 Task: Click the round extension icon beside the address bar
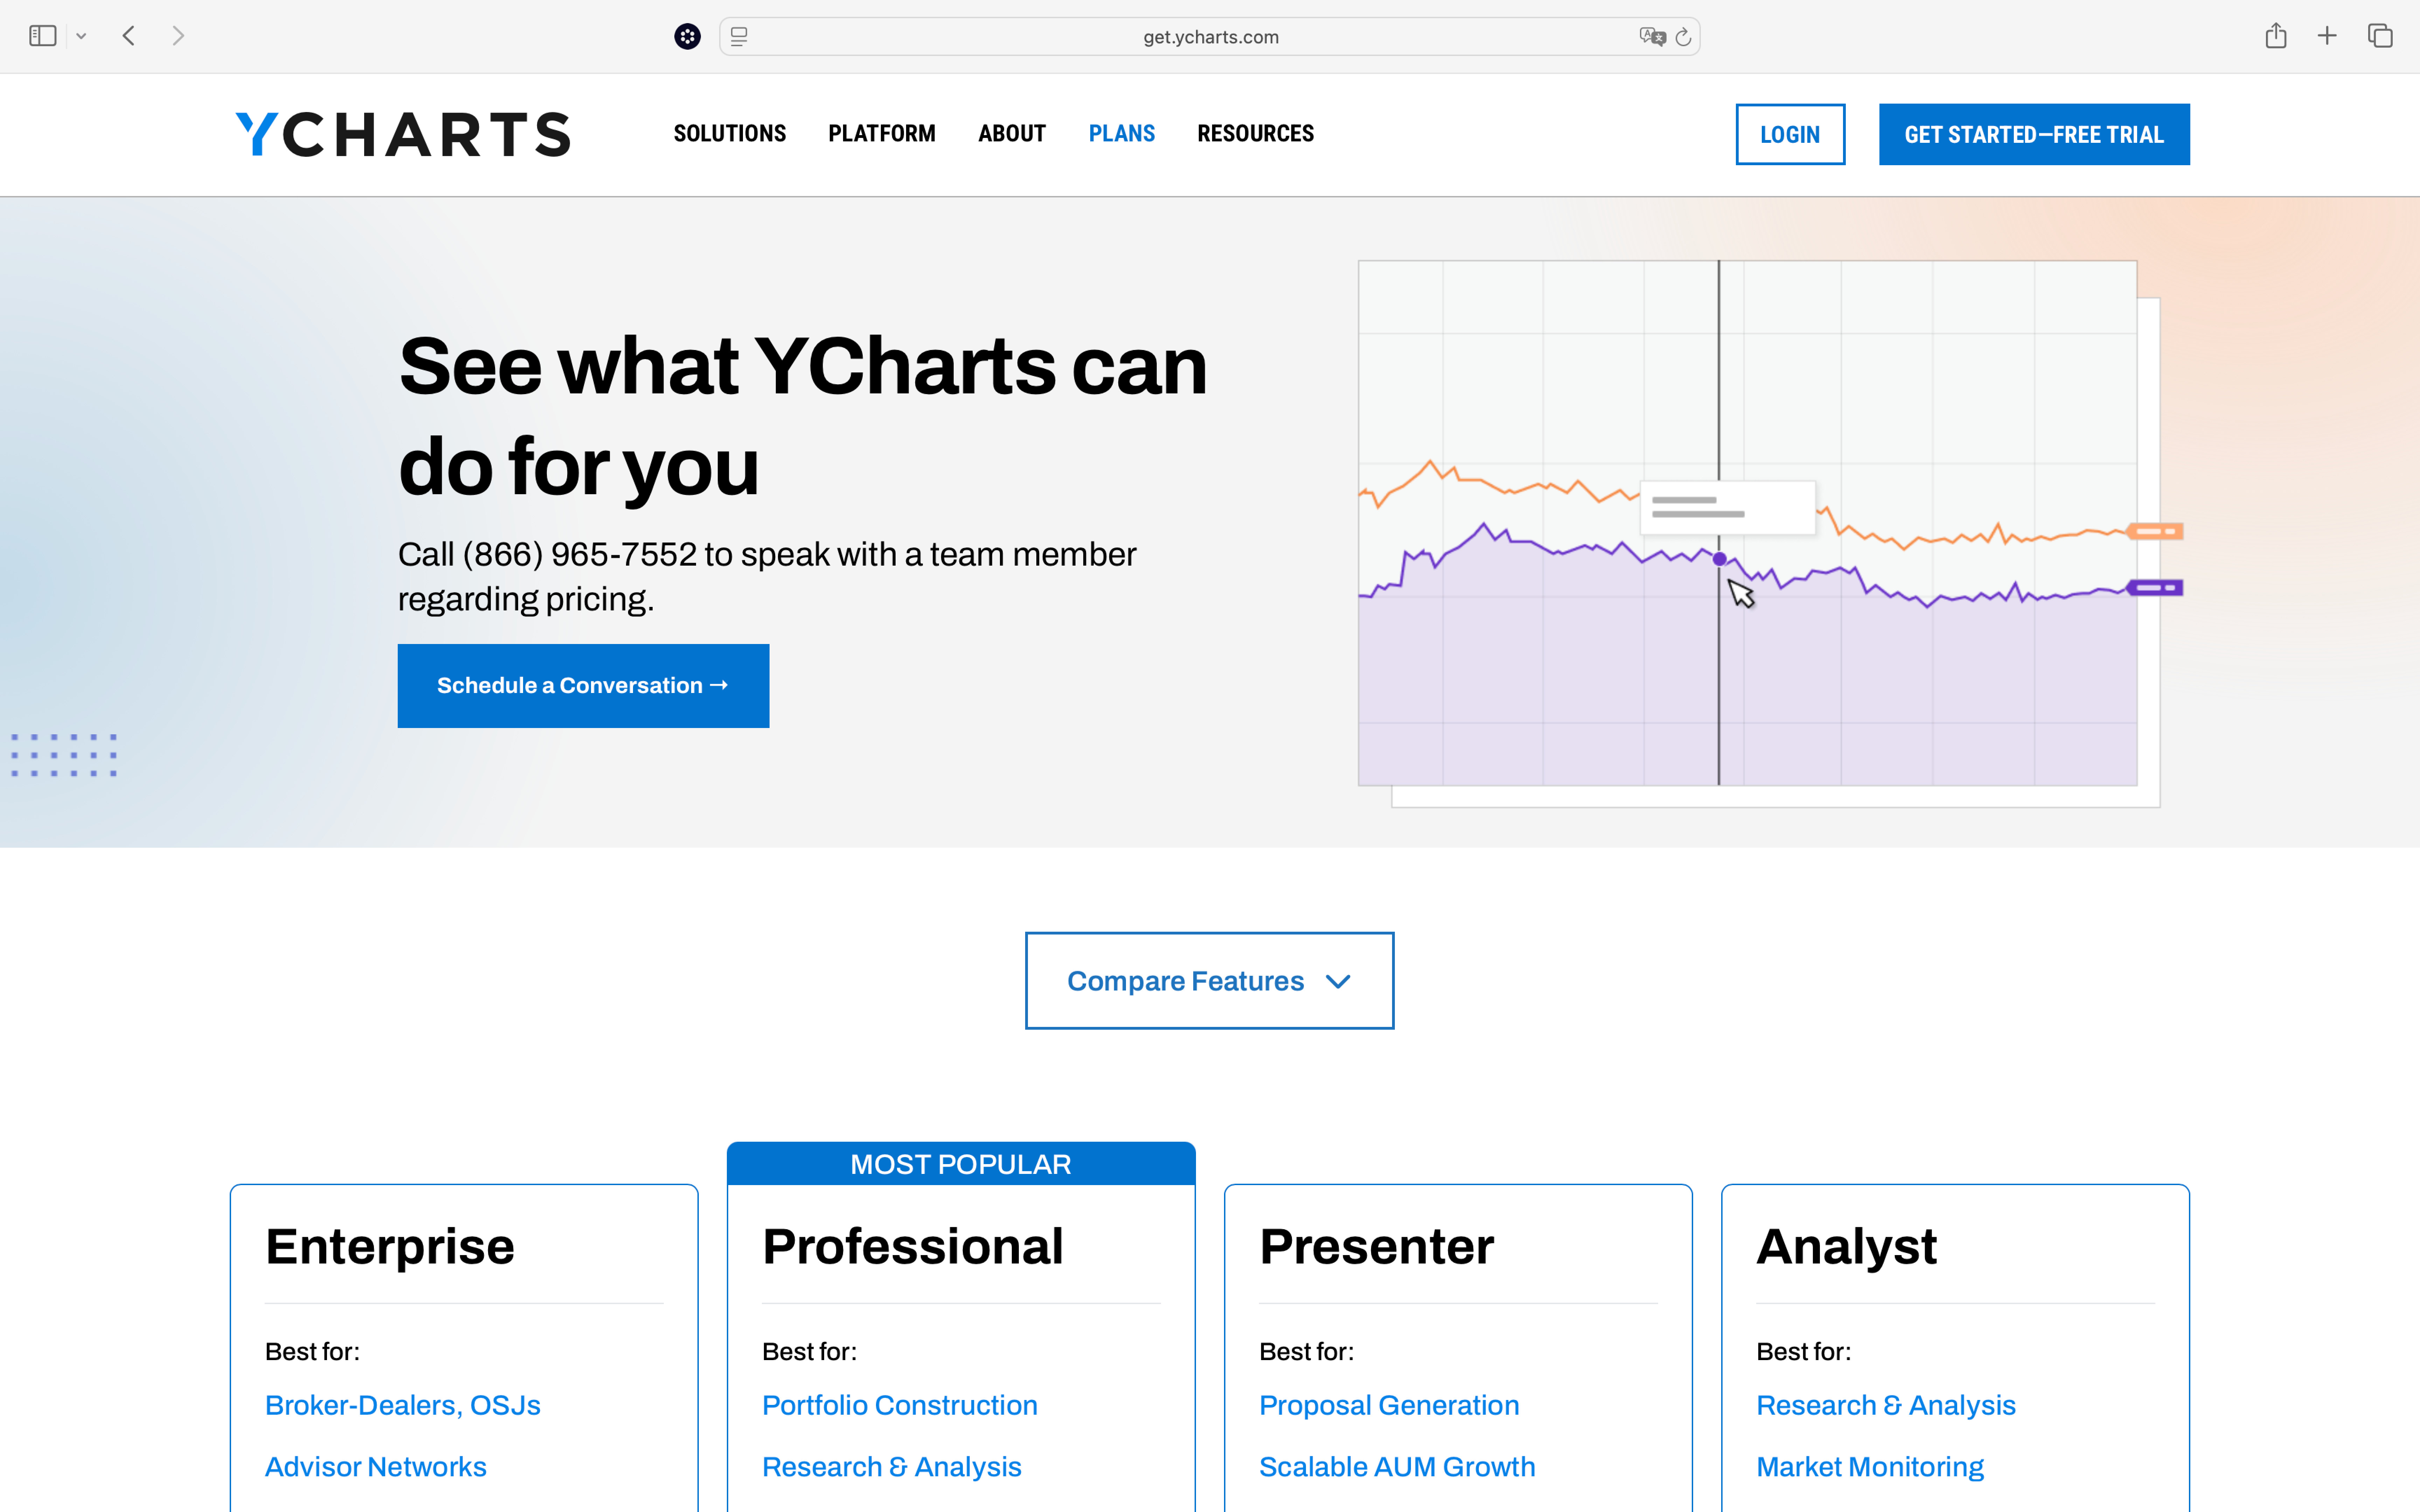pos(687,37)
